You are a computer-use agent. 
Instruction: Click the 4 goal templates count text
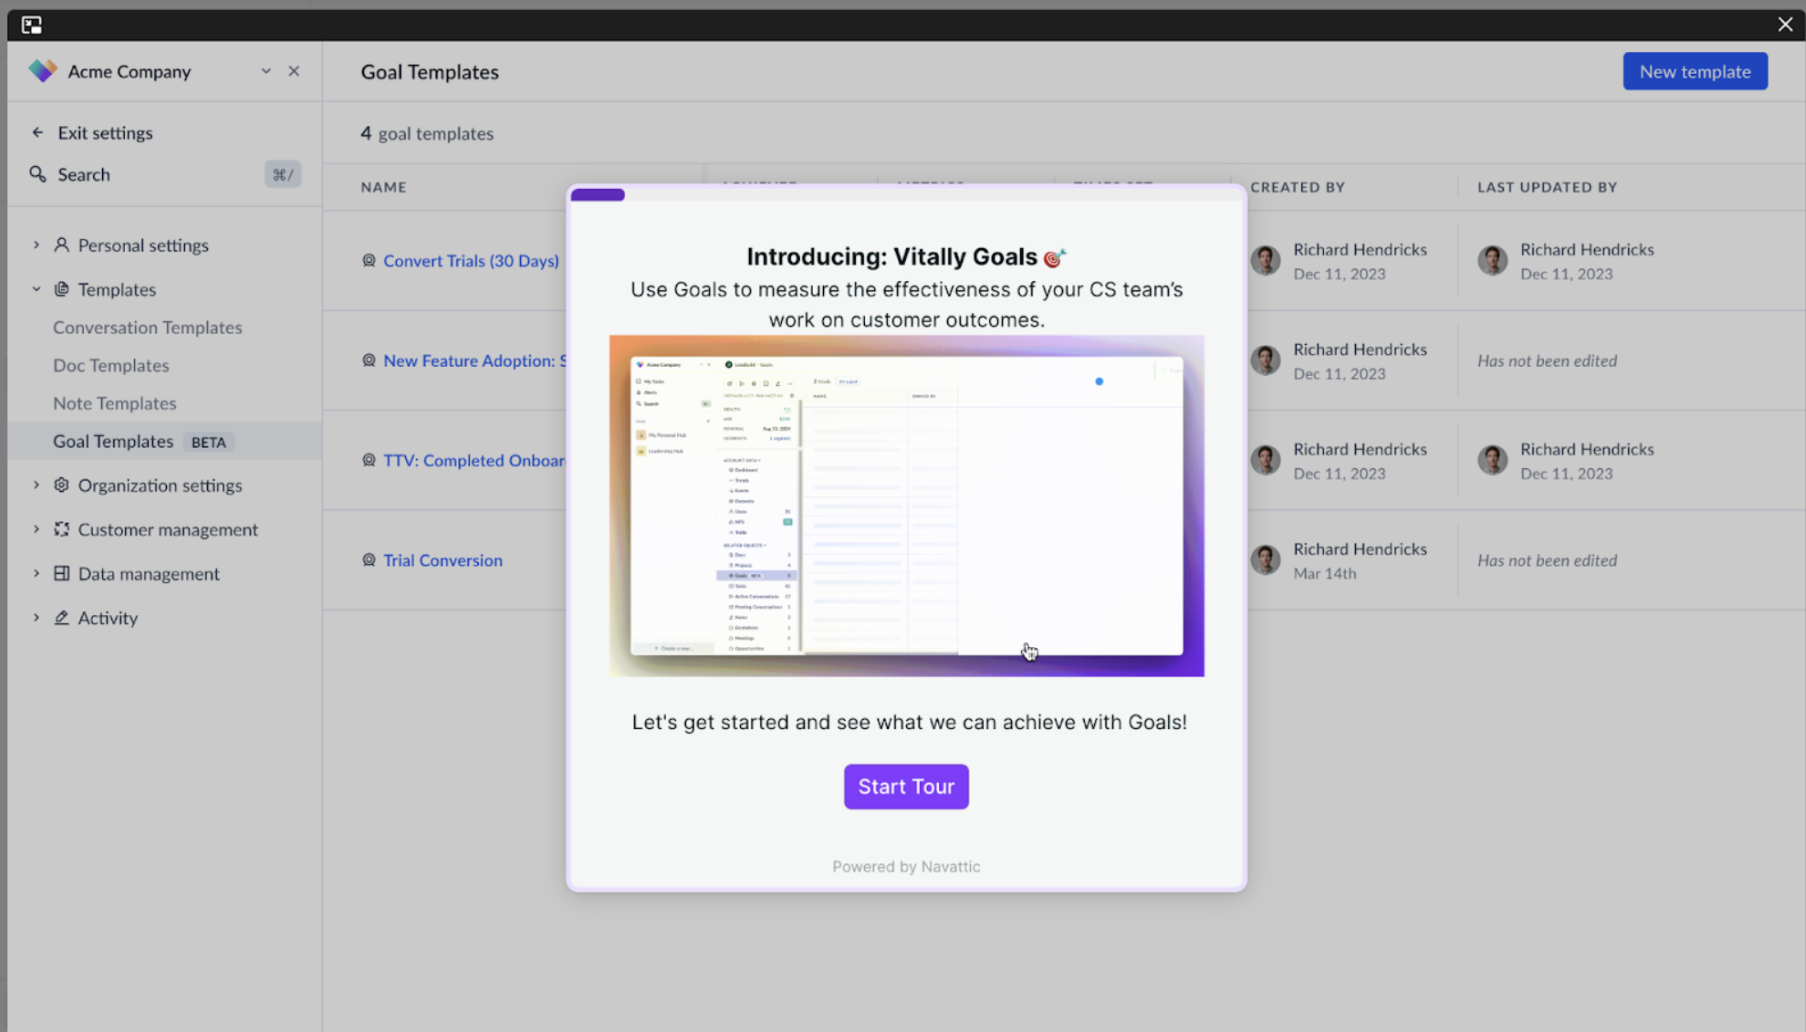tap(427, 133)
